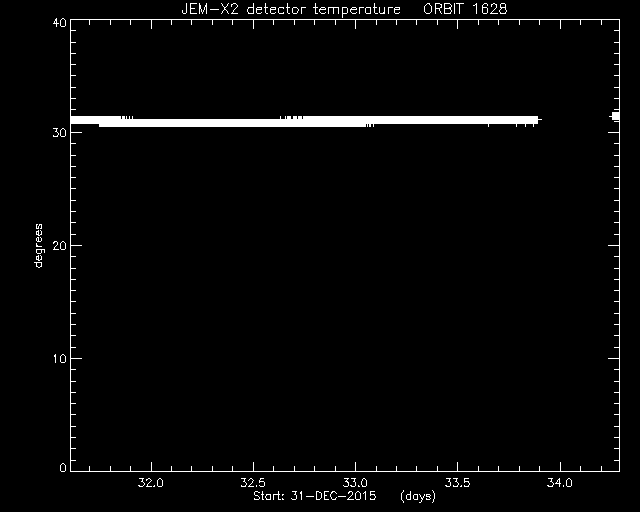Click the plot title 'JEM-X2 detector temperature'
Viewport: 640px width, 512px height.
click(291, 9)
